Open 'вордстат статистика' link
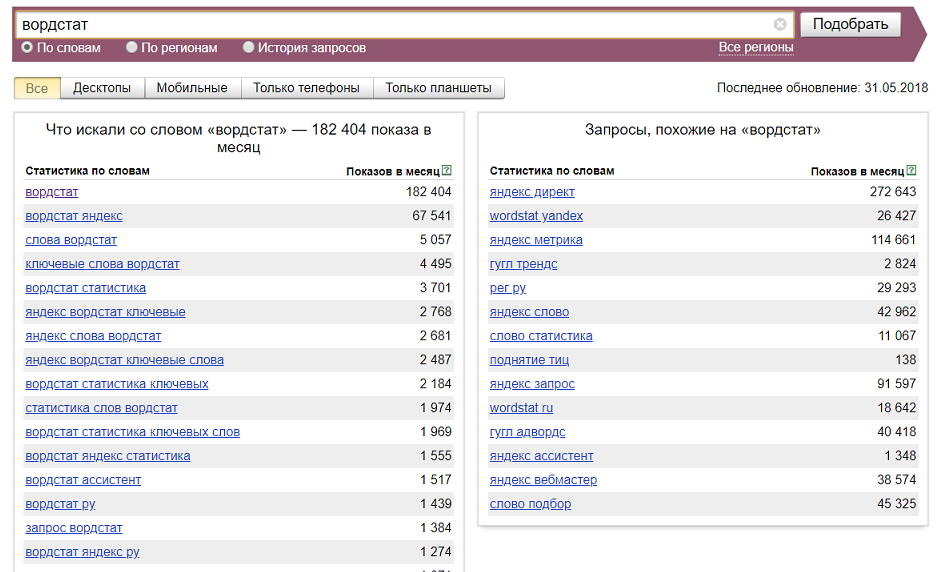Viewport: 936px width, 572px height. pyautogui.click(x=85, y=288)
